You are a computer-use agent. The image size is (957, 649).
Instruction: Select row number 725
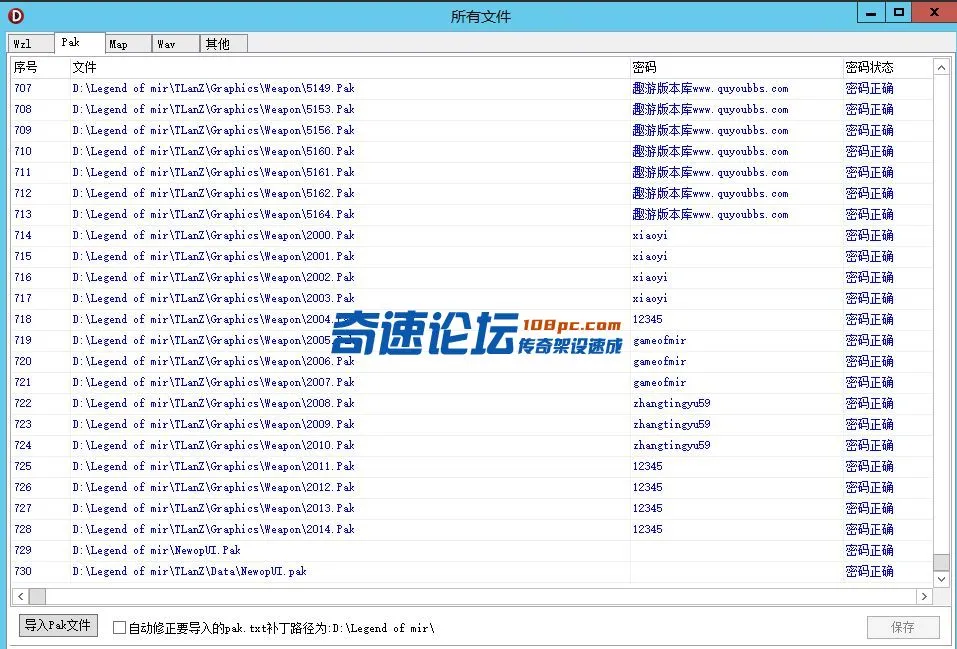pos(23,466)
